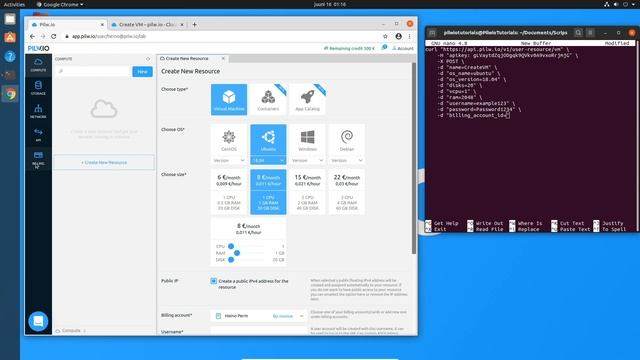Viewport: 640px width, 360px height.
Task: Open the Billing section in sidebar
Action: coord(38,158)
